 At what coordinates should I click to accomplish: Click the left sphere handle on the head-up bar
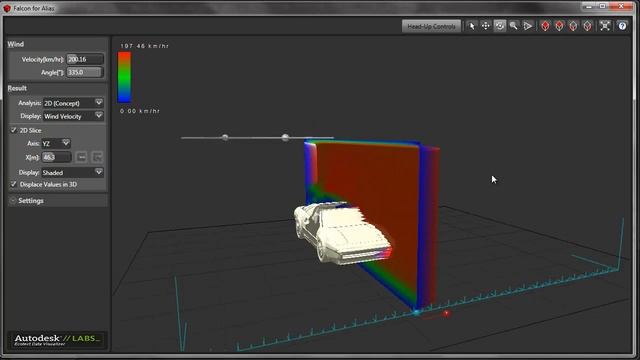pyautogui.click(x=225, y=138)
